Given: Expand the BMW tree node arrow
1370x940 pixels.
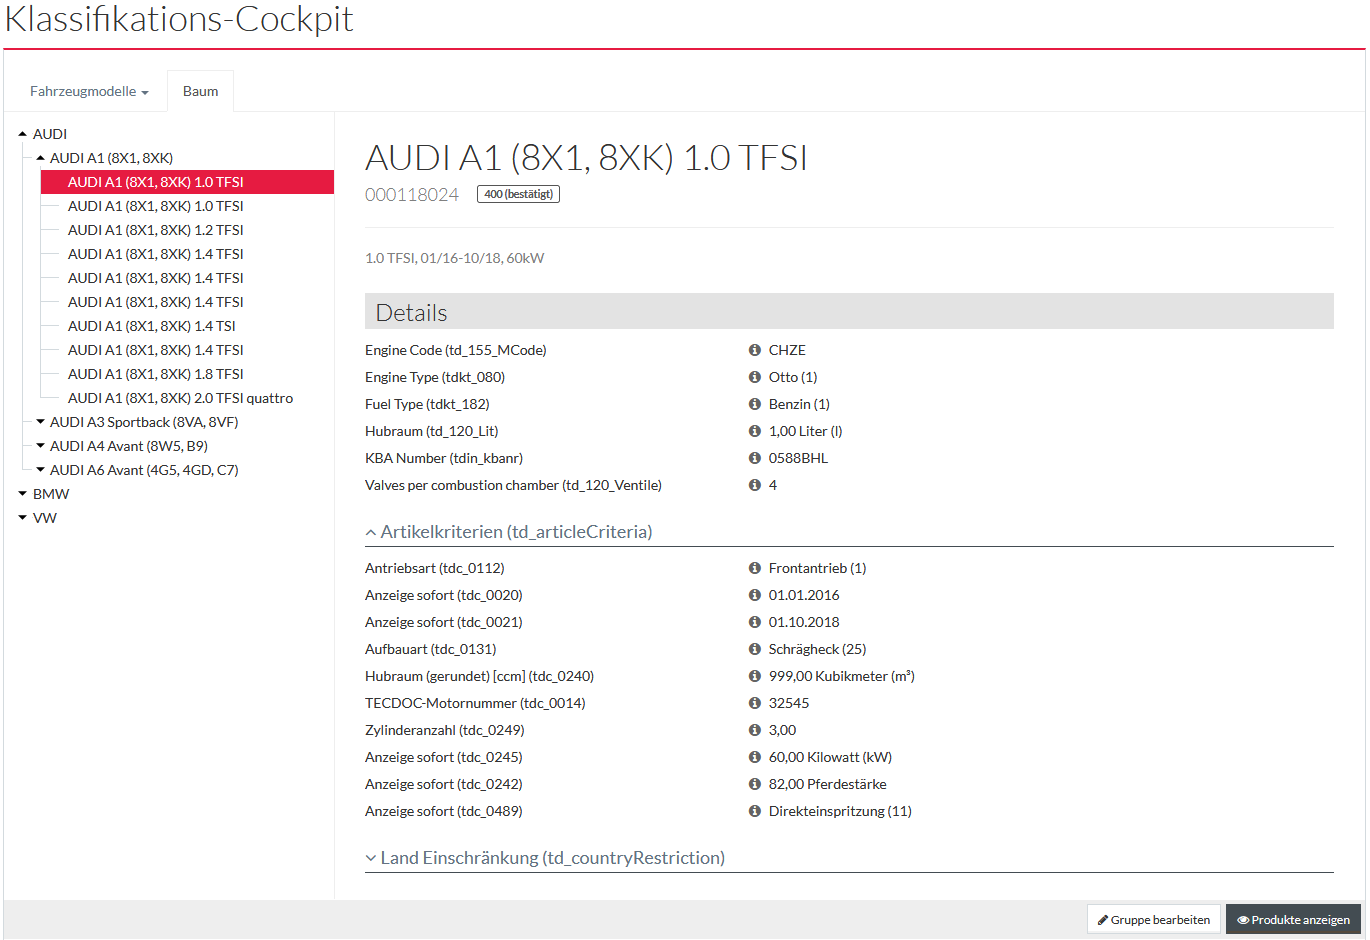Looking at the screenshot, I should point(23,494).
